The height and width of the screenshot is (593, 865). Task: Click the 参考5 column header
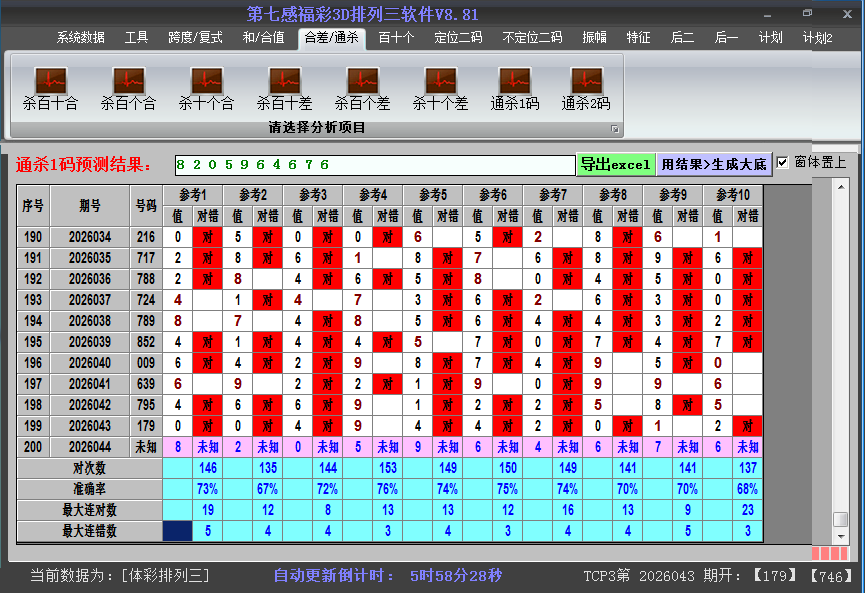click(x=432, y=194)
